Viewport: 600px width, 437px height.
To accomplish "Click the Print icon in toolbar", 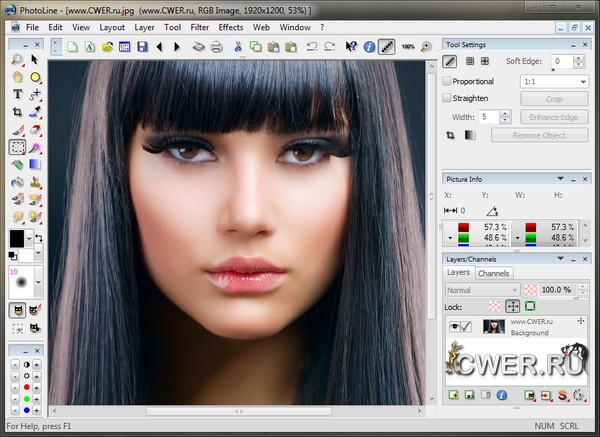I will pos(218,46).
